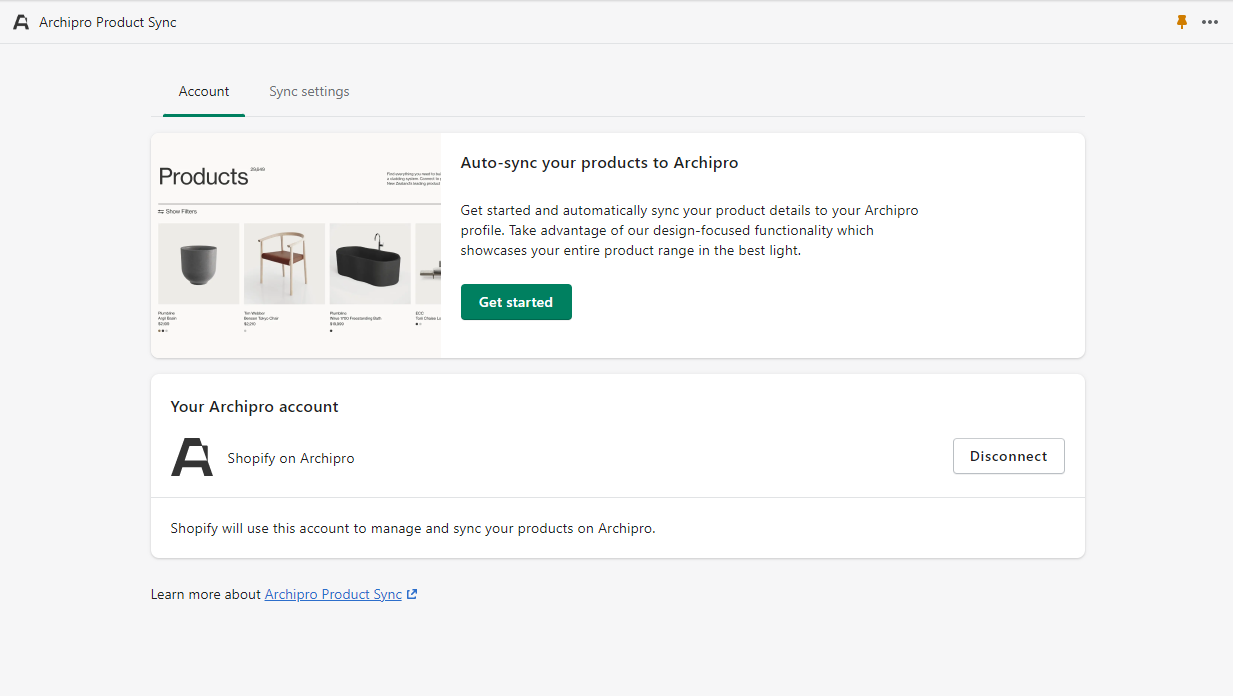
Task: Click the Products preview image
Action: click(x=296, y=245)
